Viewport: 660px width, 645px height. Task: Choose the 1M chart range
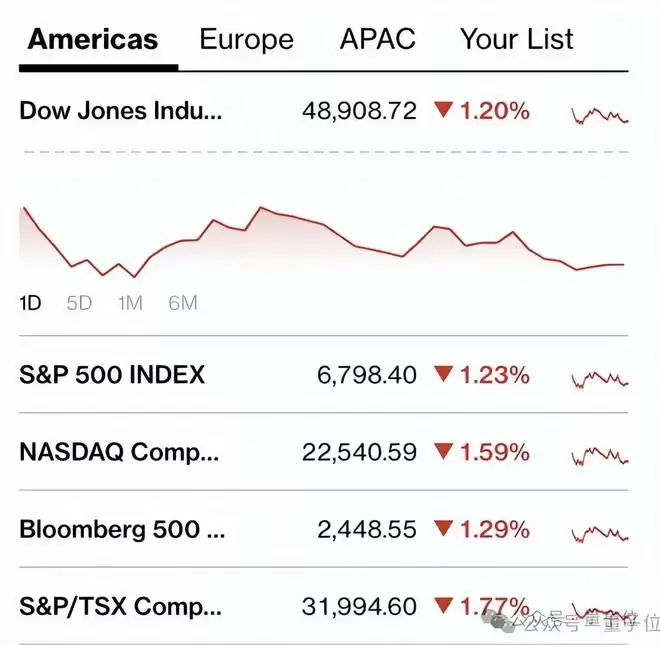(130, 303)
